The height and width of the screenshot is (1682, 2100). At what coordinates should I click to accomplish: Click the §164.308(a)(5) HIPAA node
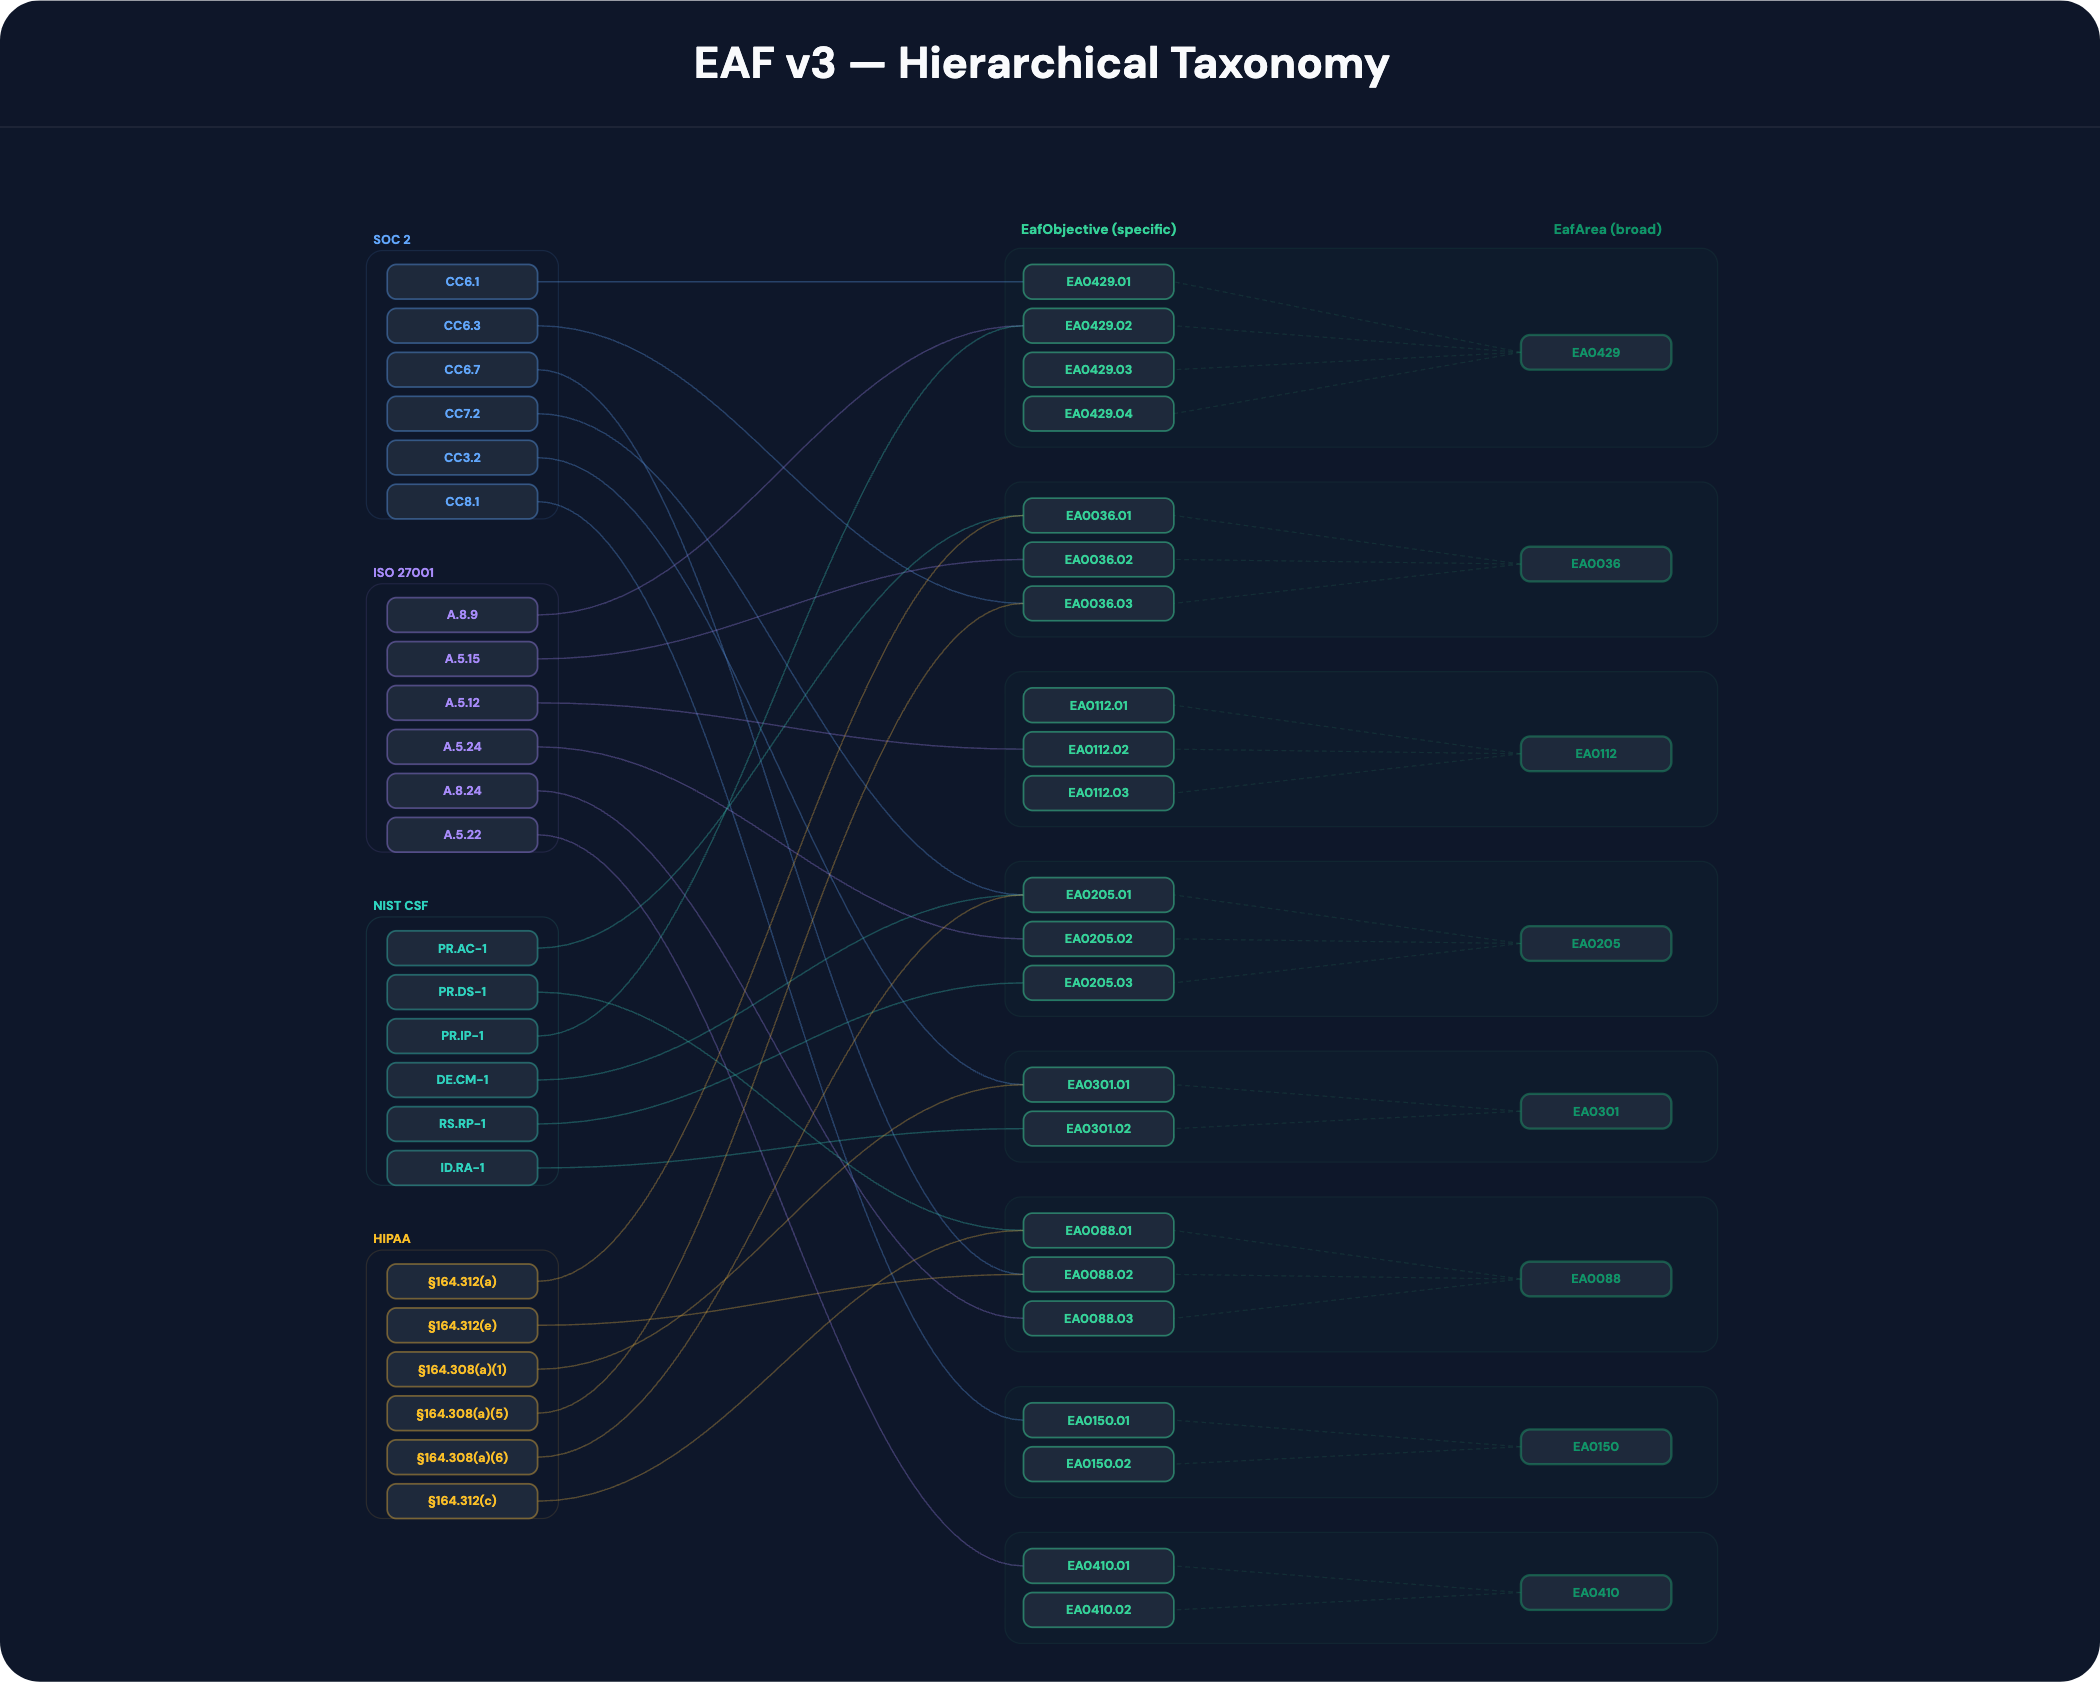(462, 1414)
